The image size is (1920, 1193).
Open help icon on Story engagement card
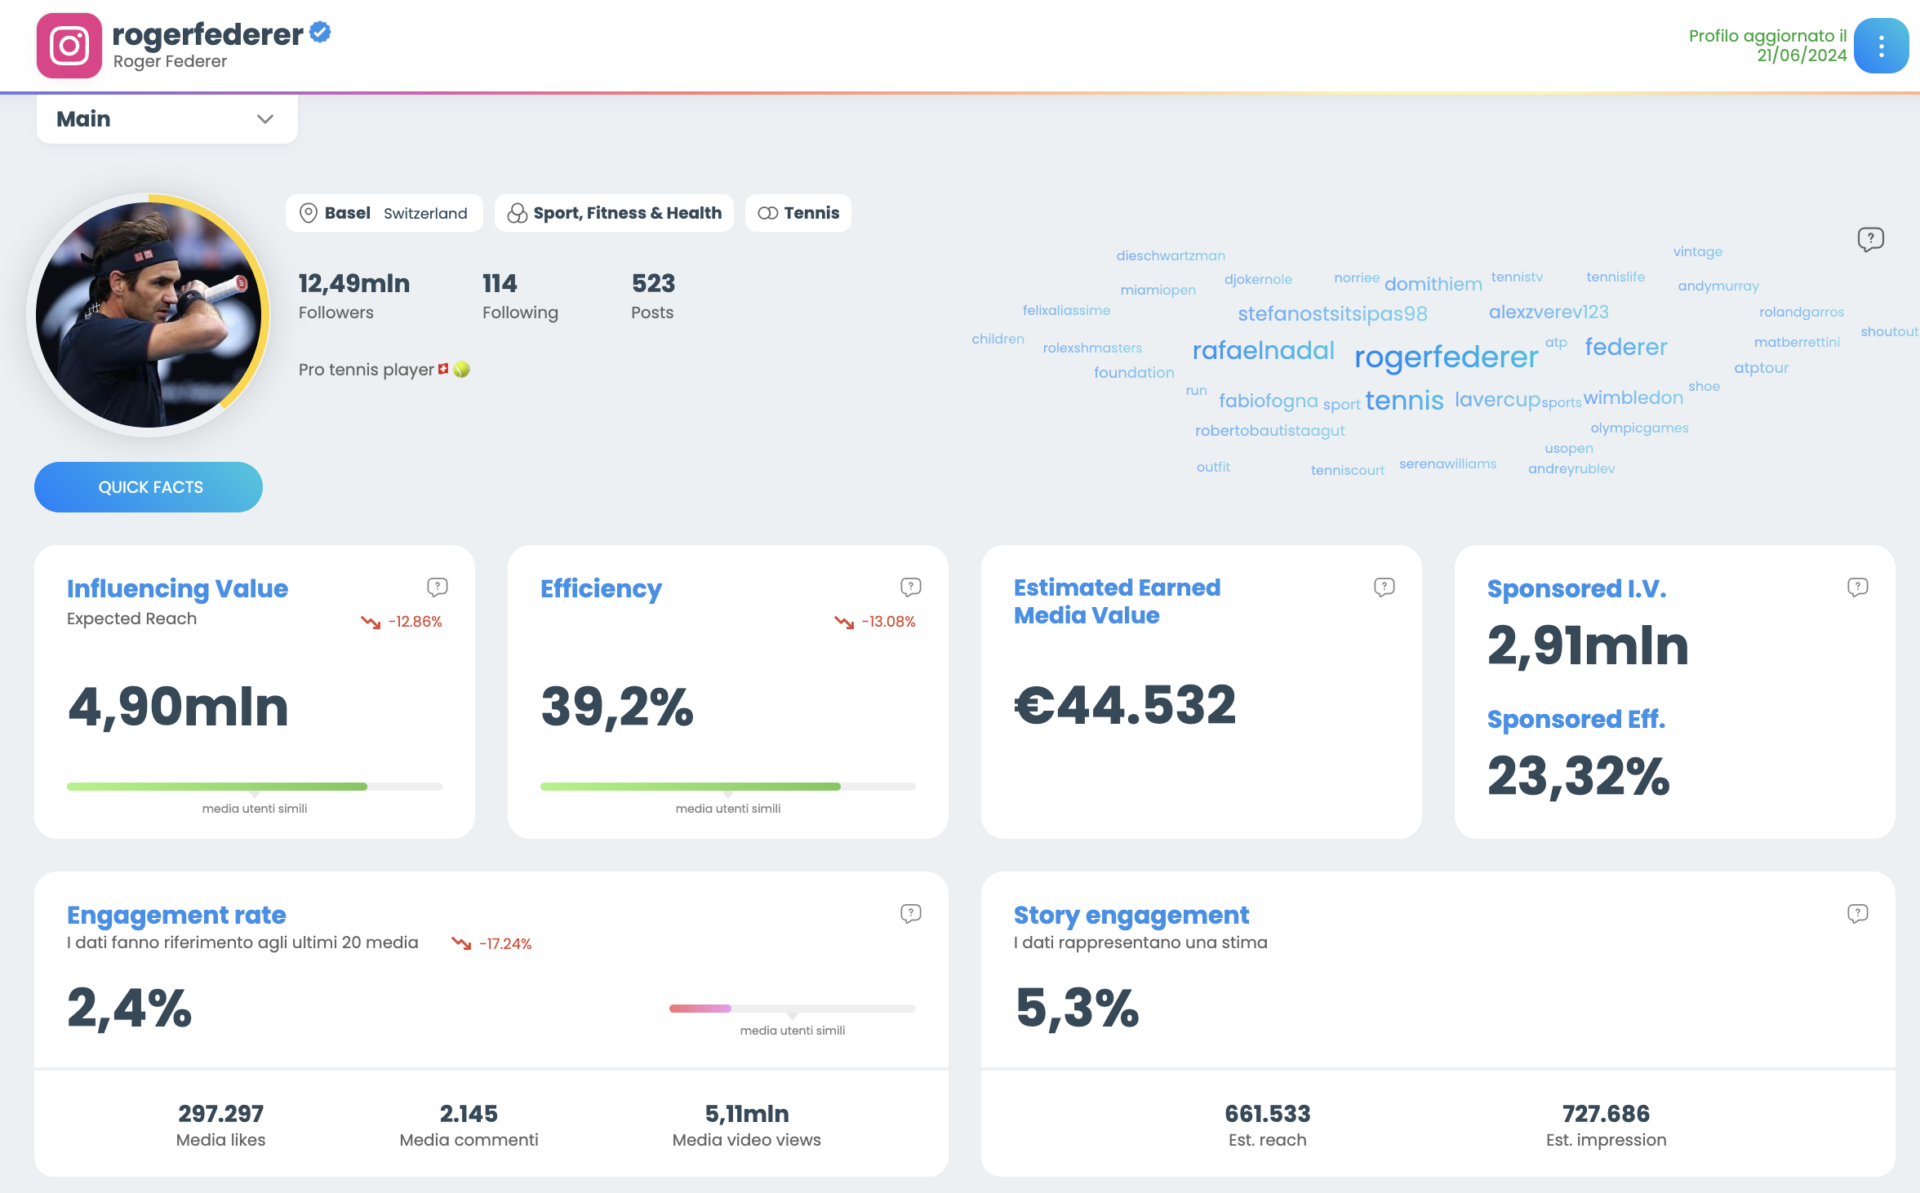(1857, 913)
